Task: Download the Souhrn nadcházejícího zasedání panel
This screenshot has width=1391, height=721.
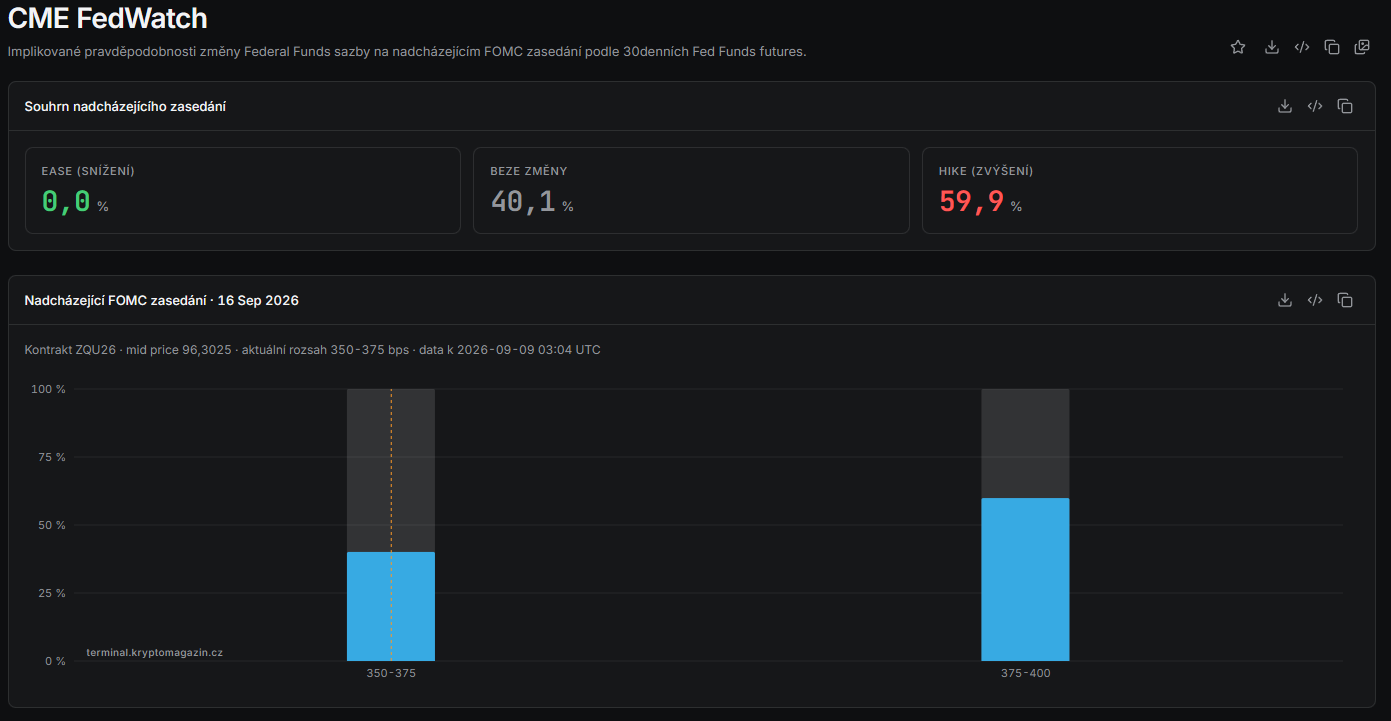Action: (1285, 106)
